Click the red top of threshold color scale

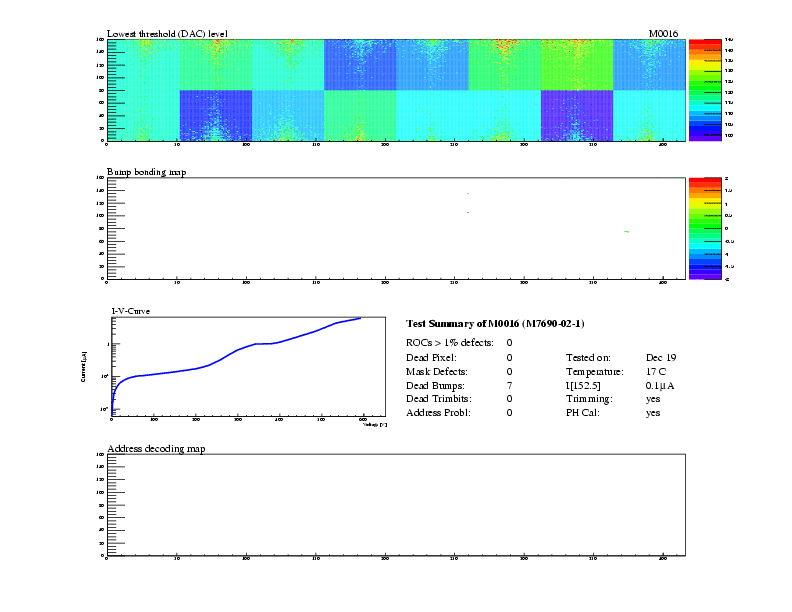tap(705, 43)
